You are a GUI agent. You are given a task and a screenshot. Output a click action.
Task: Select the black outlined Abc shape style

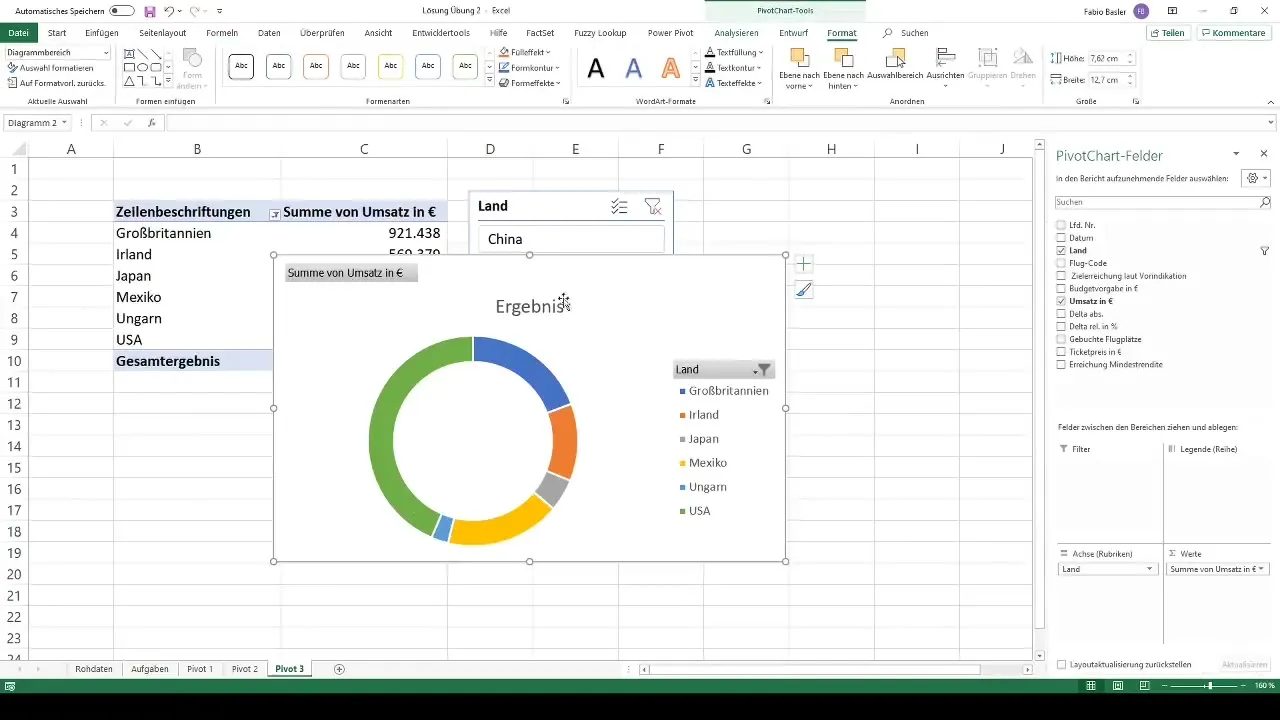tap(241, 67)
